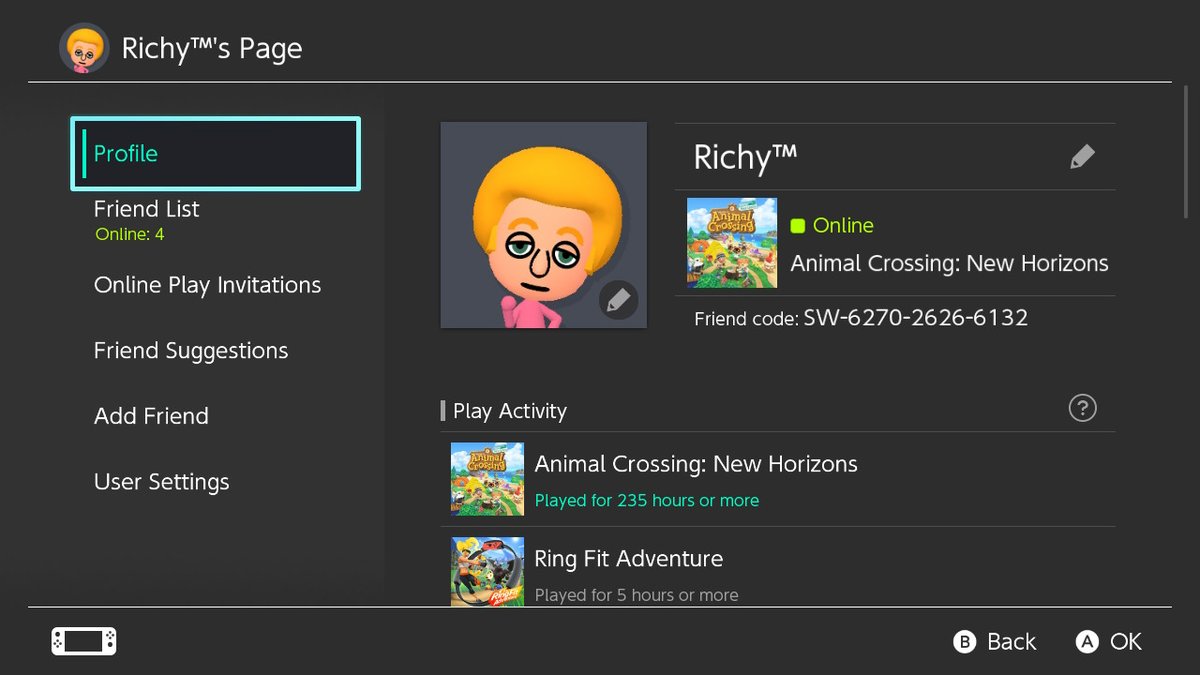The image size is (1200, 675).
Task: Click the Back label in the footer
Action: point(1012,642)
